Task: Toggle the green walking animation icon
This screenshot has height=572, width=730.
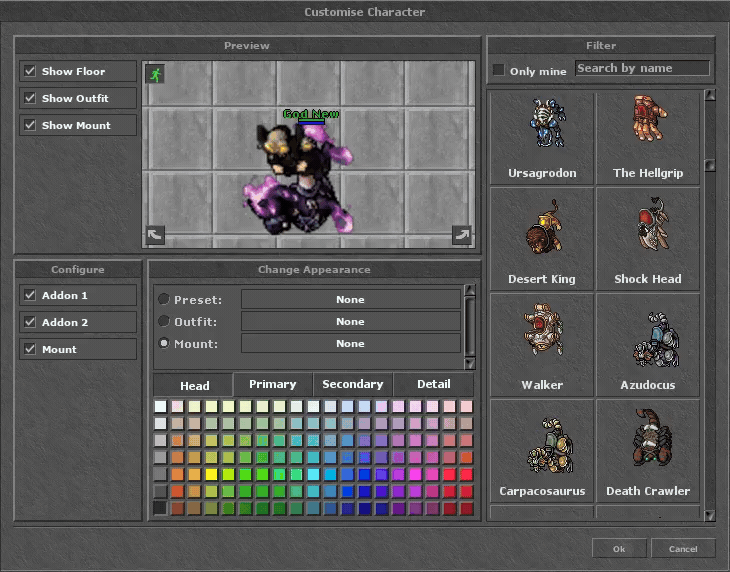Action: coord(155,74)
